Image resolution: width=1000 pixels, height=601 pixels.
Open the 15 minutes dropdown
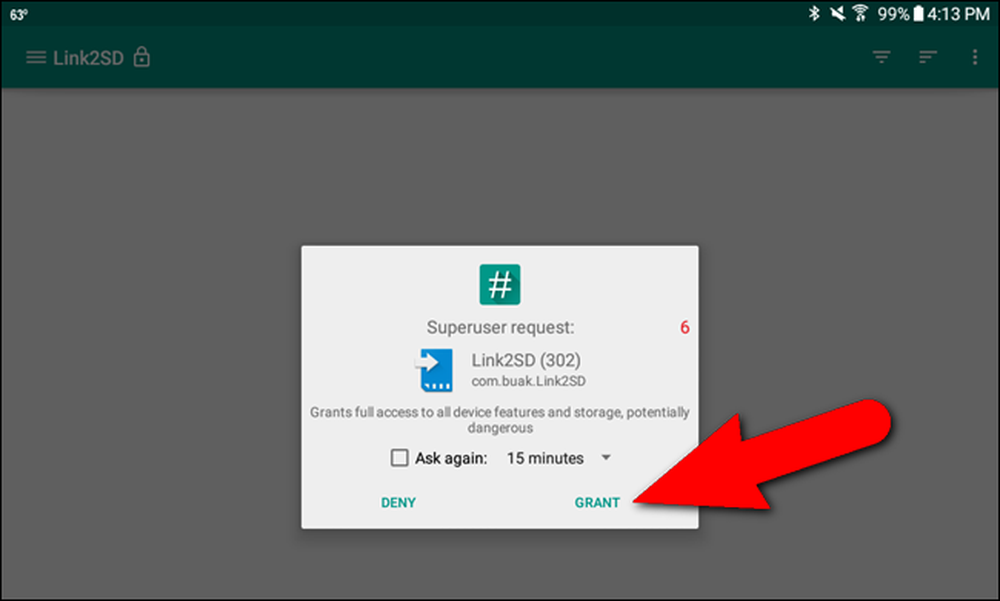click(x=559, y=458)
